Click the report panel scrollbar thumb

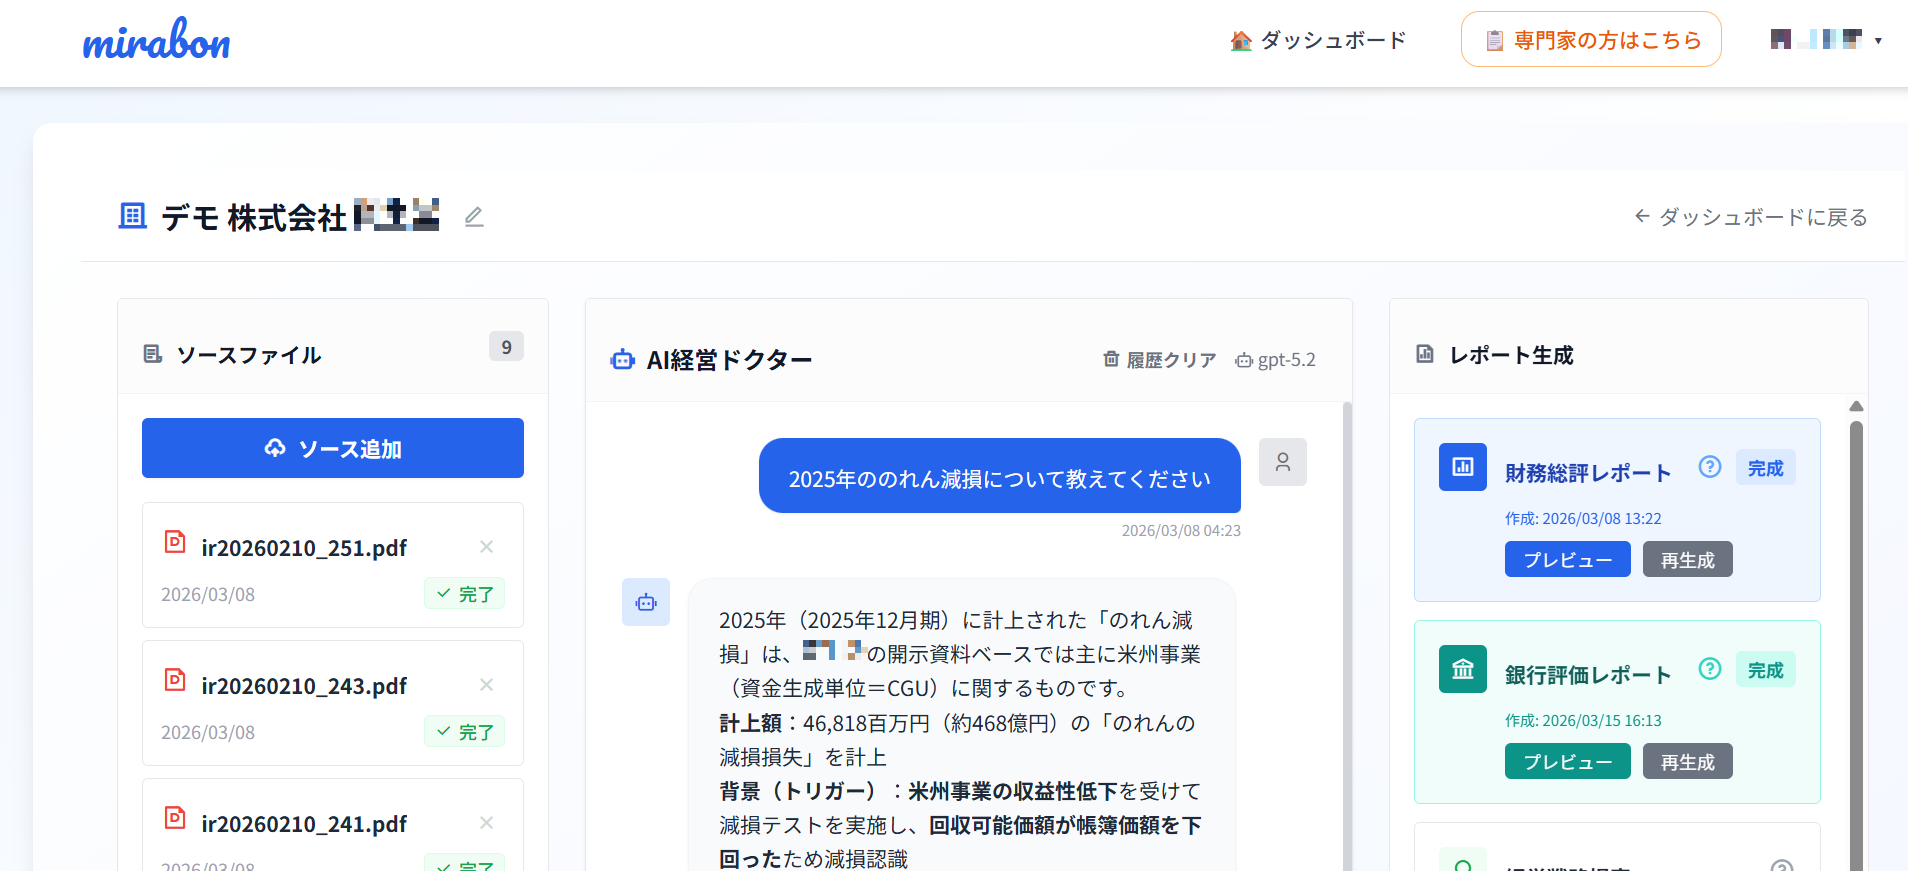tap(1856, 645)
